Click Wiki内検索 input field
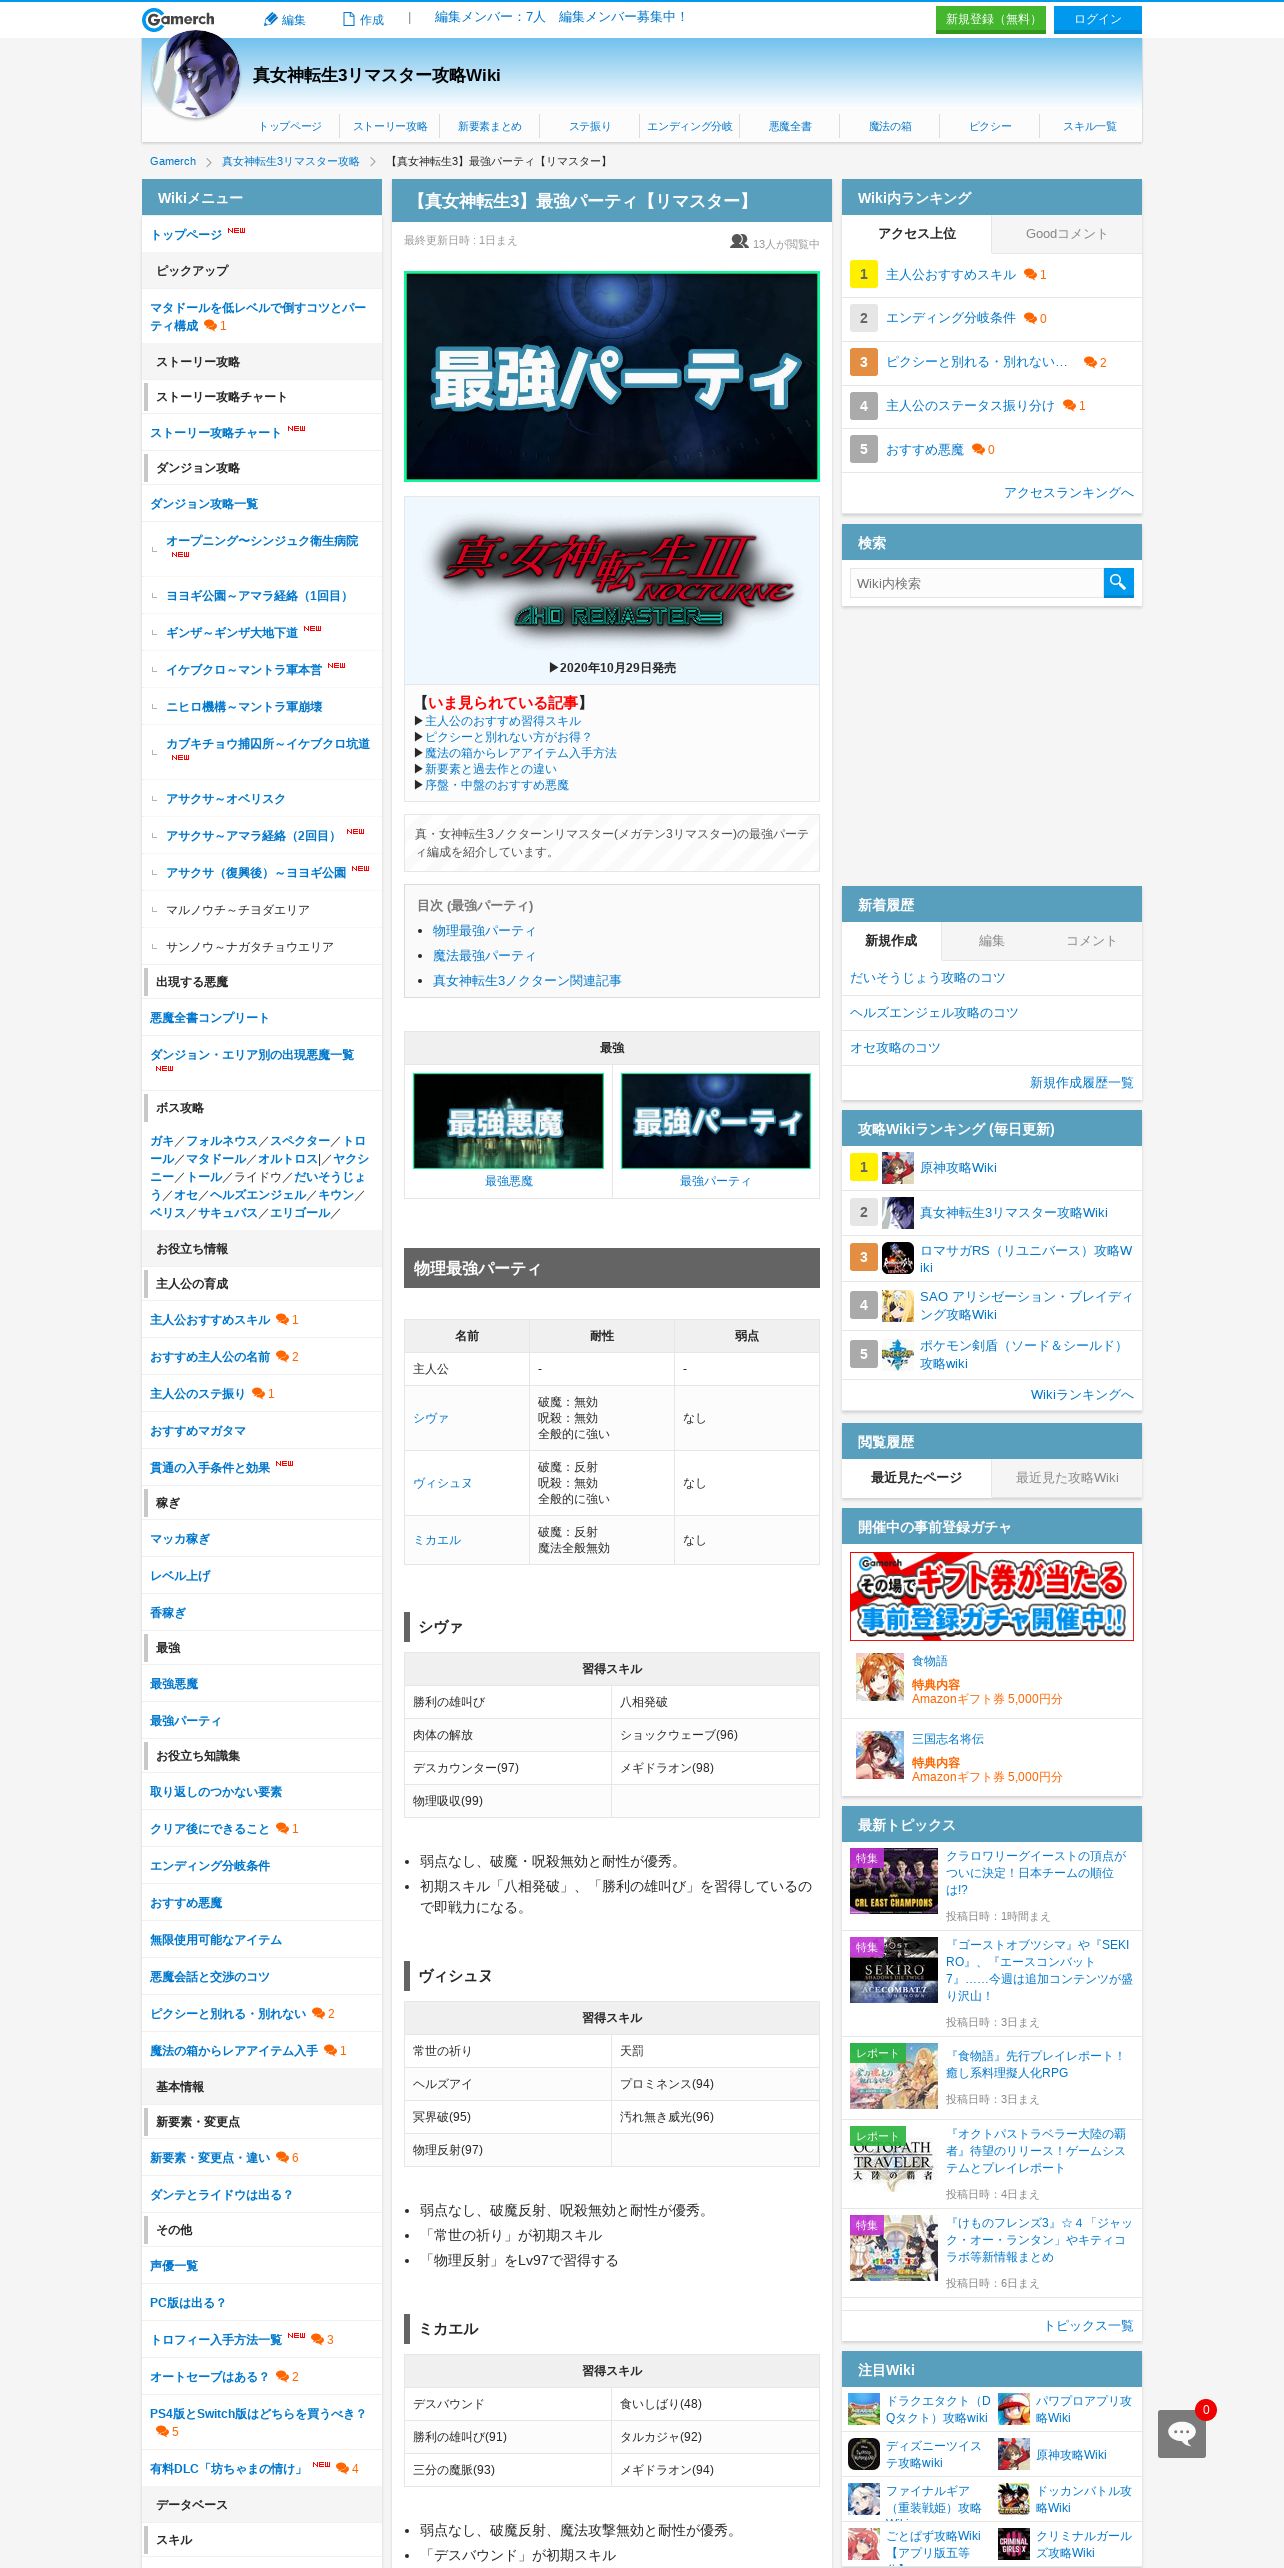 click(x=977, y=583)
